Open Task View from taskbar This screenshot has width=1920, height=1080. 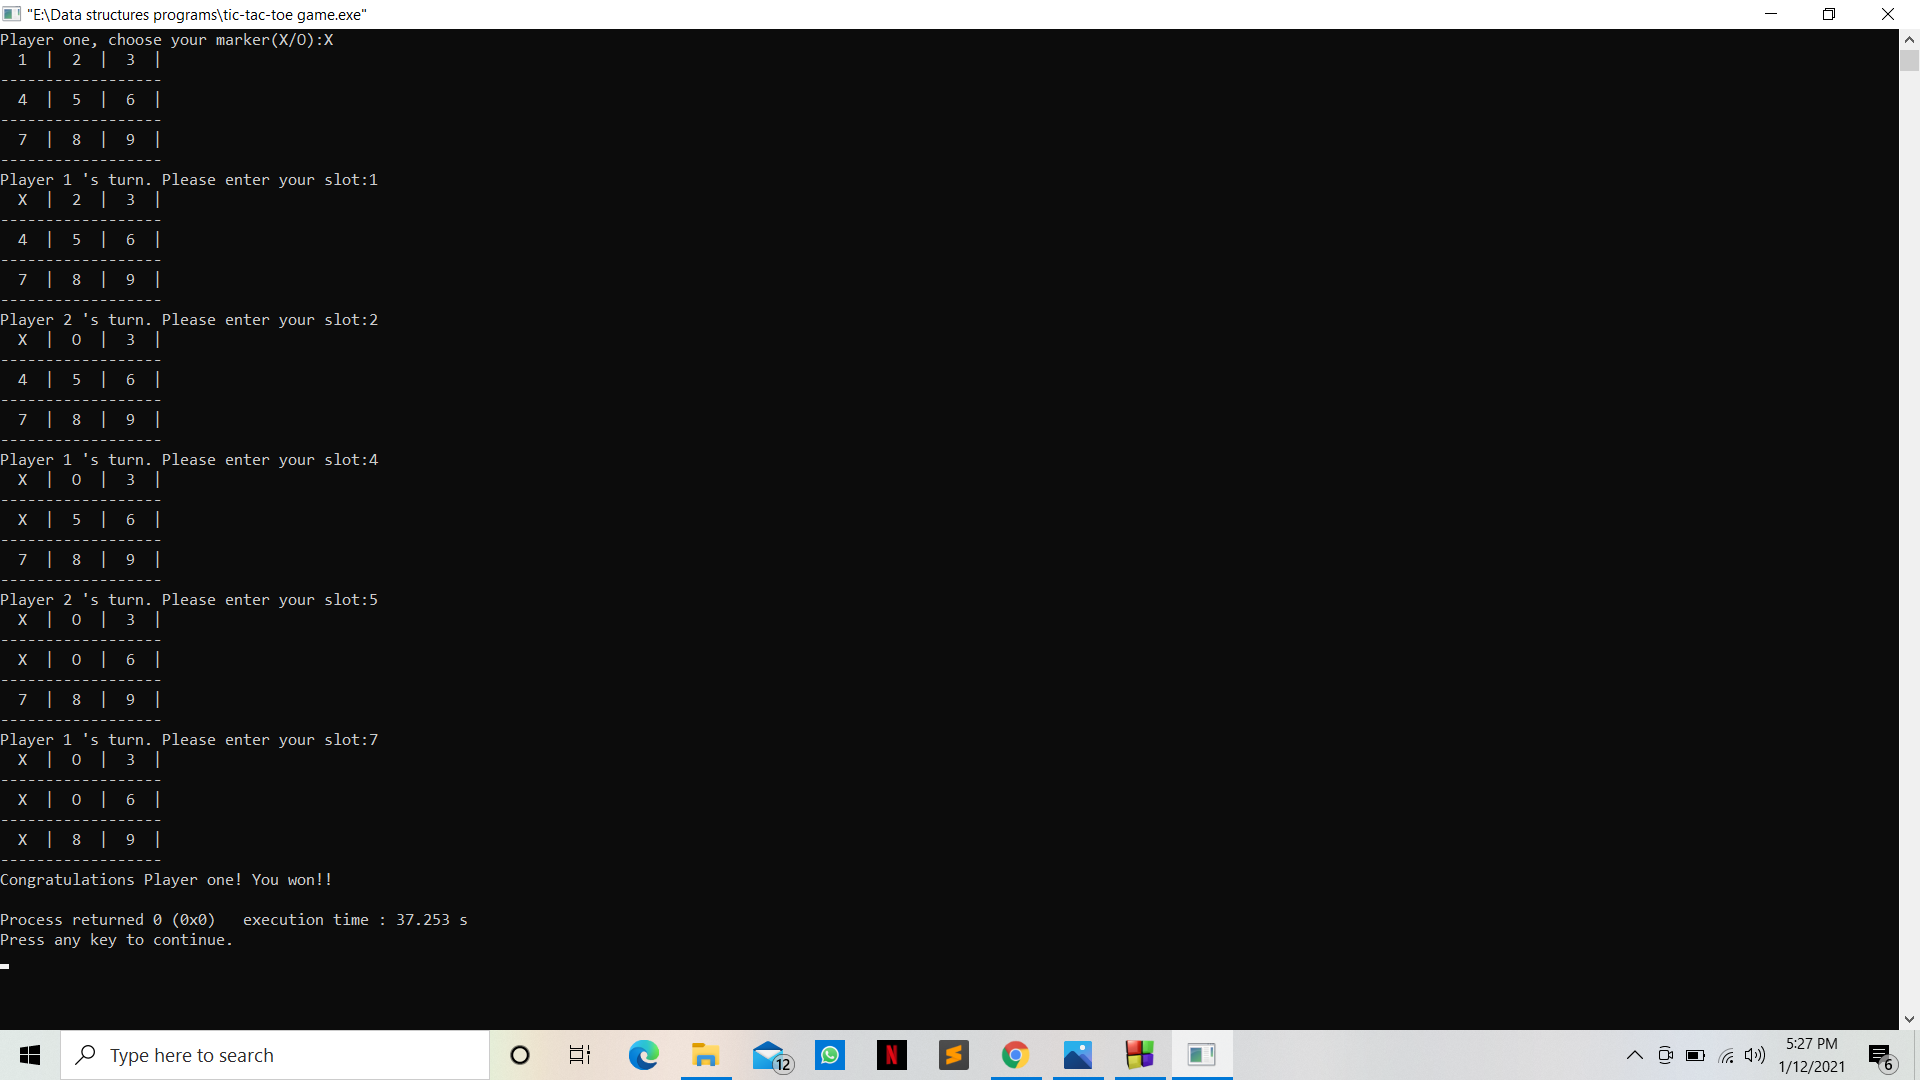point(580,1055)
